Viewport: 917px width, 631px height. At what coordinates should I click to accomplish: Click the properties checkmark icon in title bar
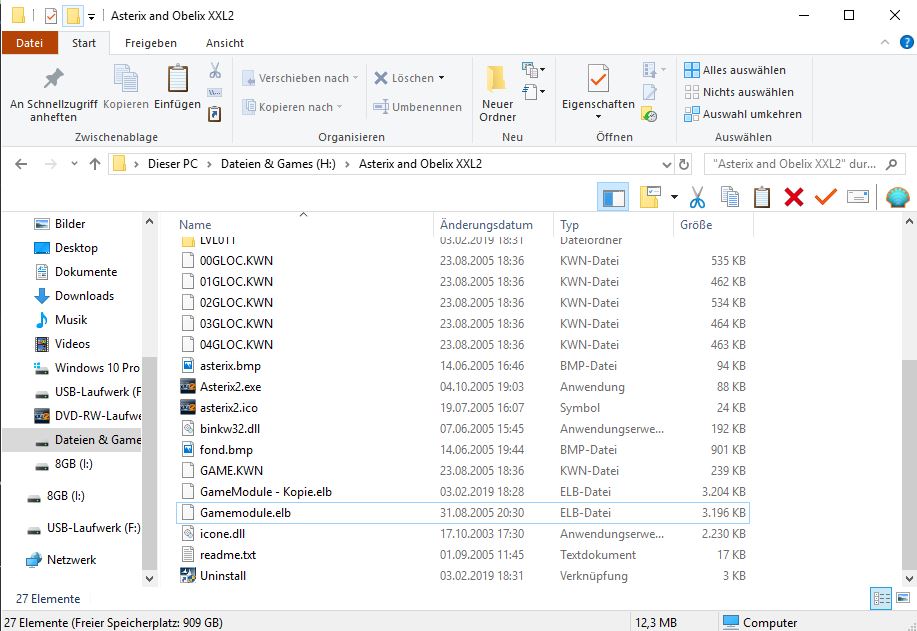(x=51, y=16)
